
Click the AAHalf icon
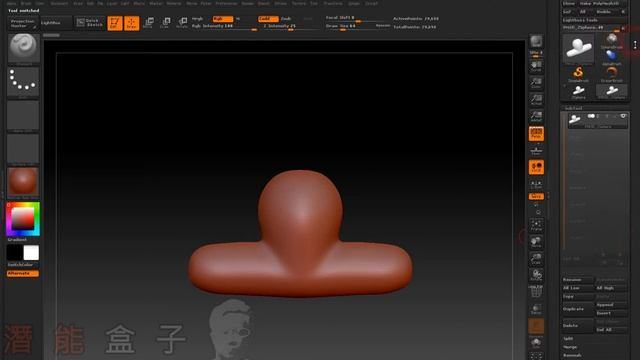pos(536,116)
